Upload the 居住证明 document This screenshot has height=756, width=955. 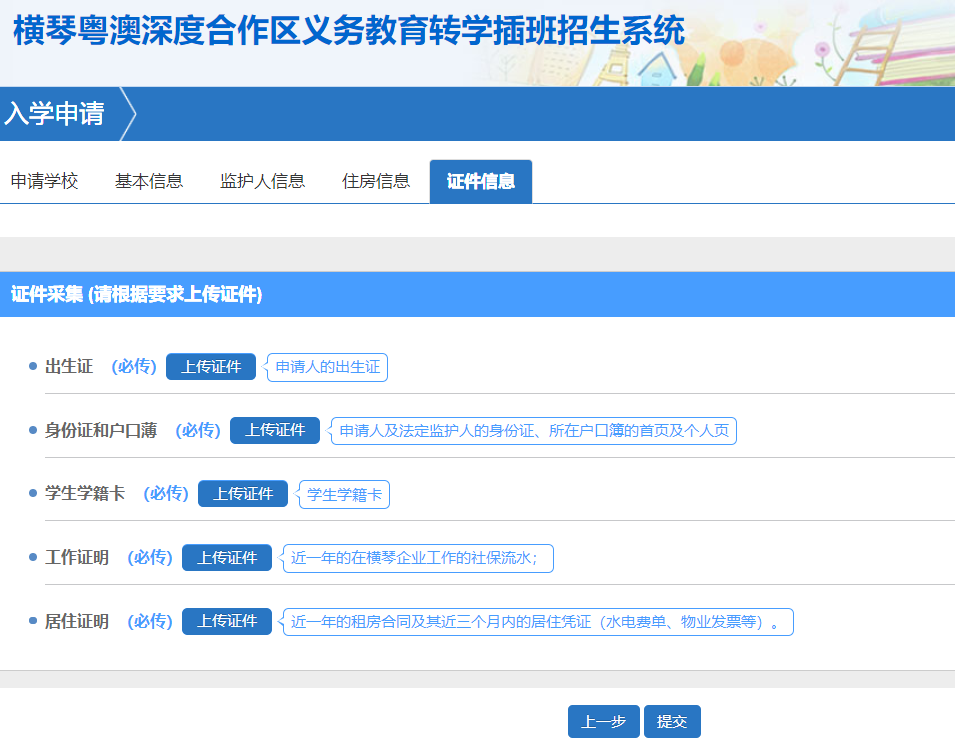pos(227,621)
